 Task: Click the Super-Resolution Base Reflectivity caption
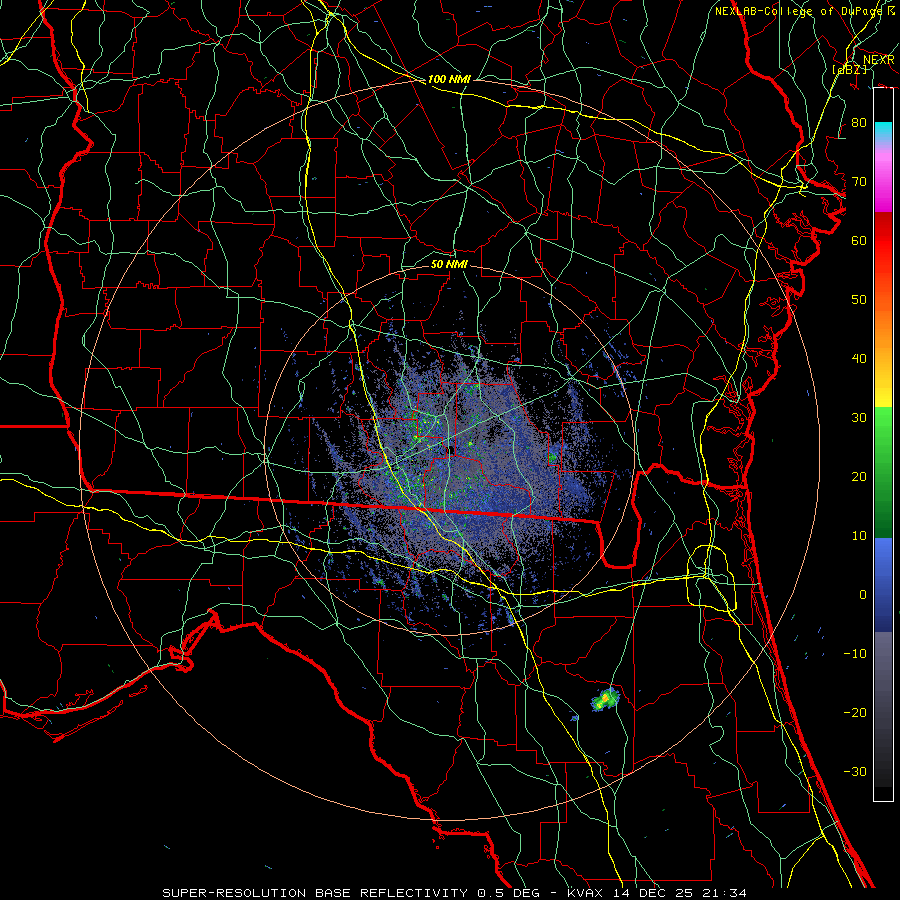454,893
